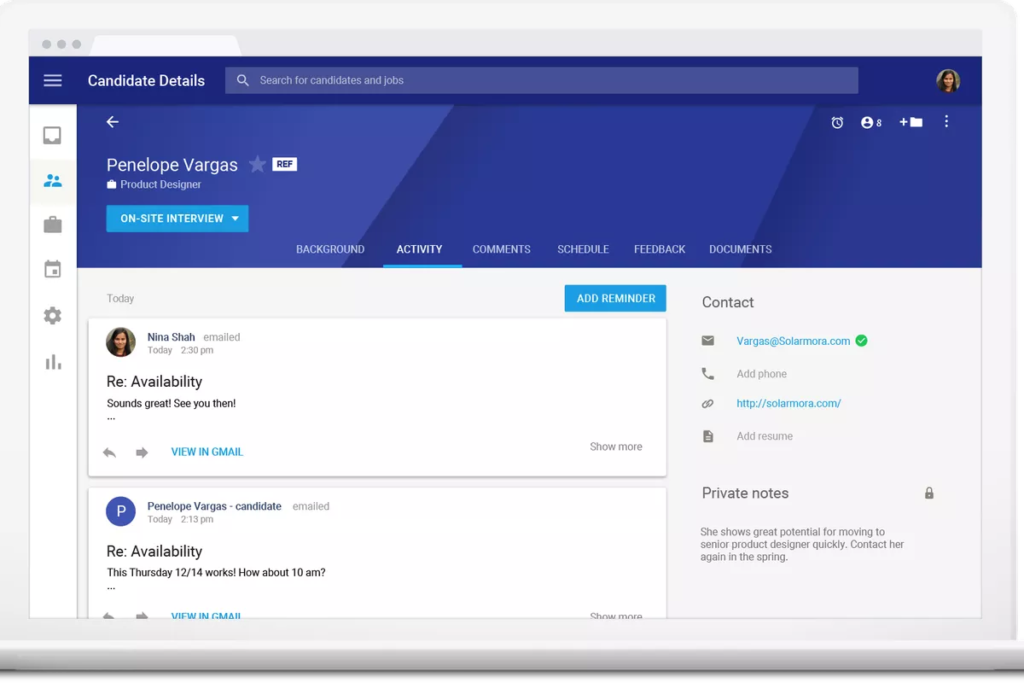
Task: Click Add phone in Contact
Action: (761, 373)
